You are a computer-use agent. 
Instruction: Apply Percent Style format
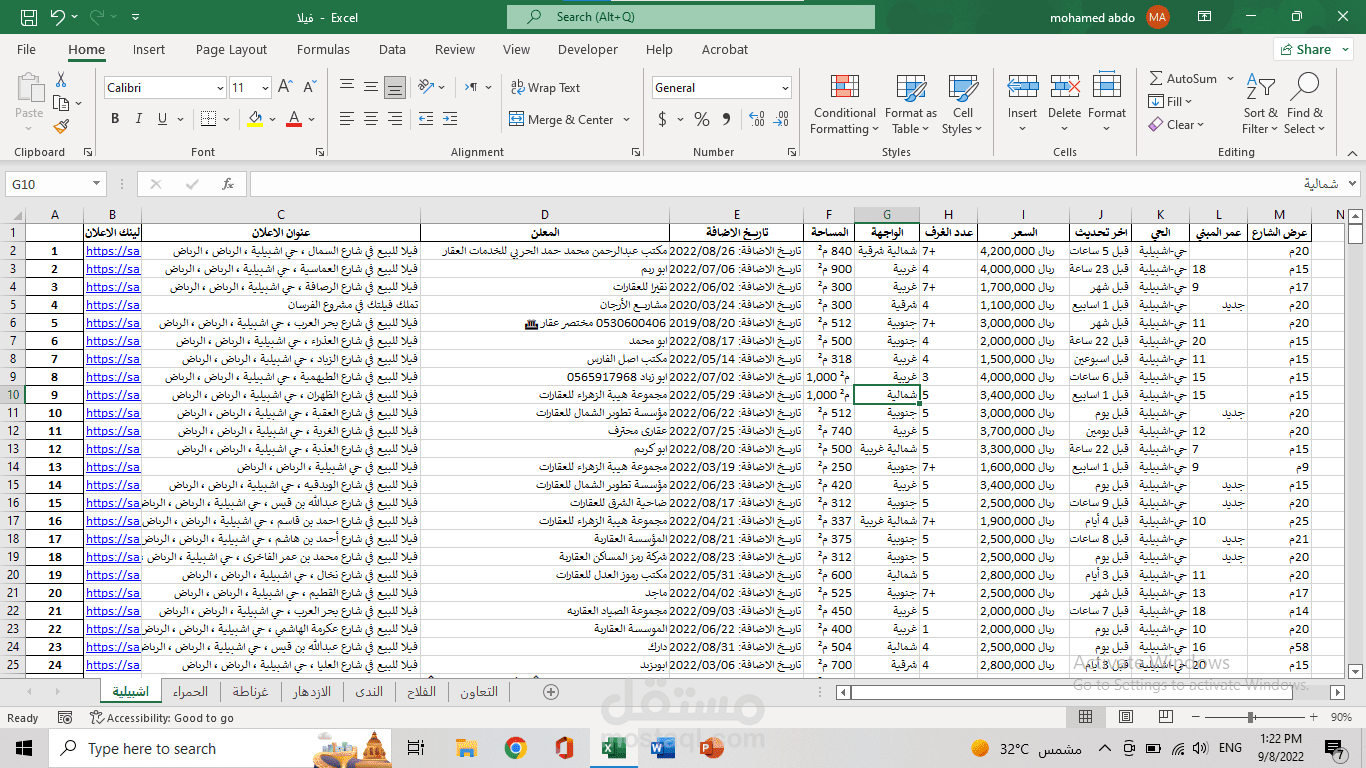point(702,119)
